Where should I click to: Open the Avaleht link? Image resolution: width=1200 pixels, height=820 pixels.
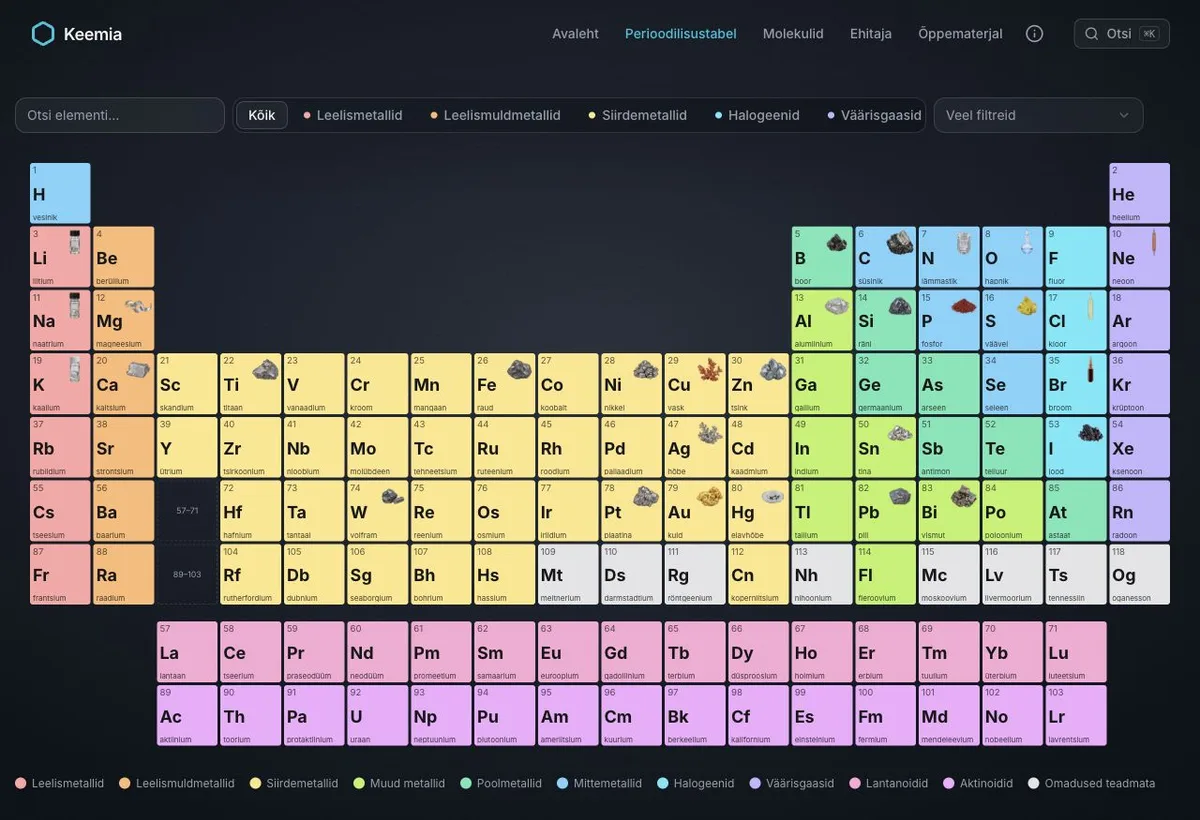(575, 34)
